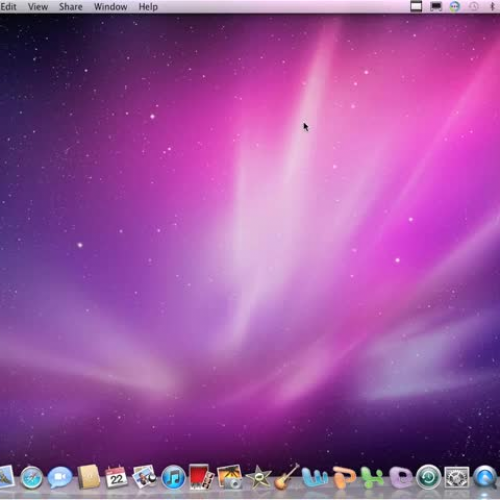
Task: Click the Displays menu bar icon
Action: pyautogui.click(x=436, y=6)
